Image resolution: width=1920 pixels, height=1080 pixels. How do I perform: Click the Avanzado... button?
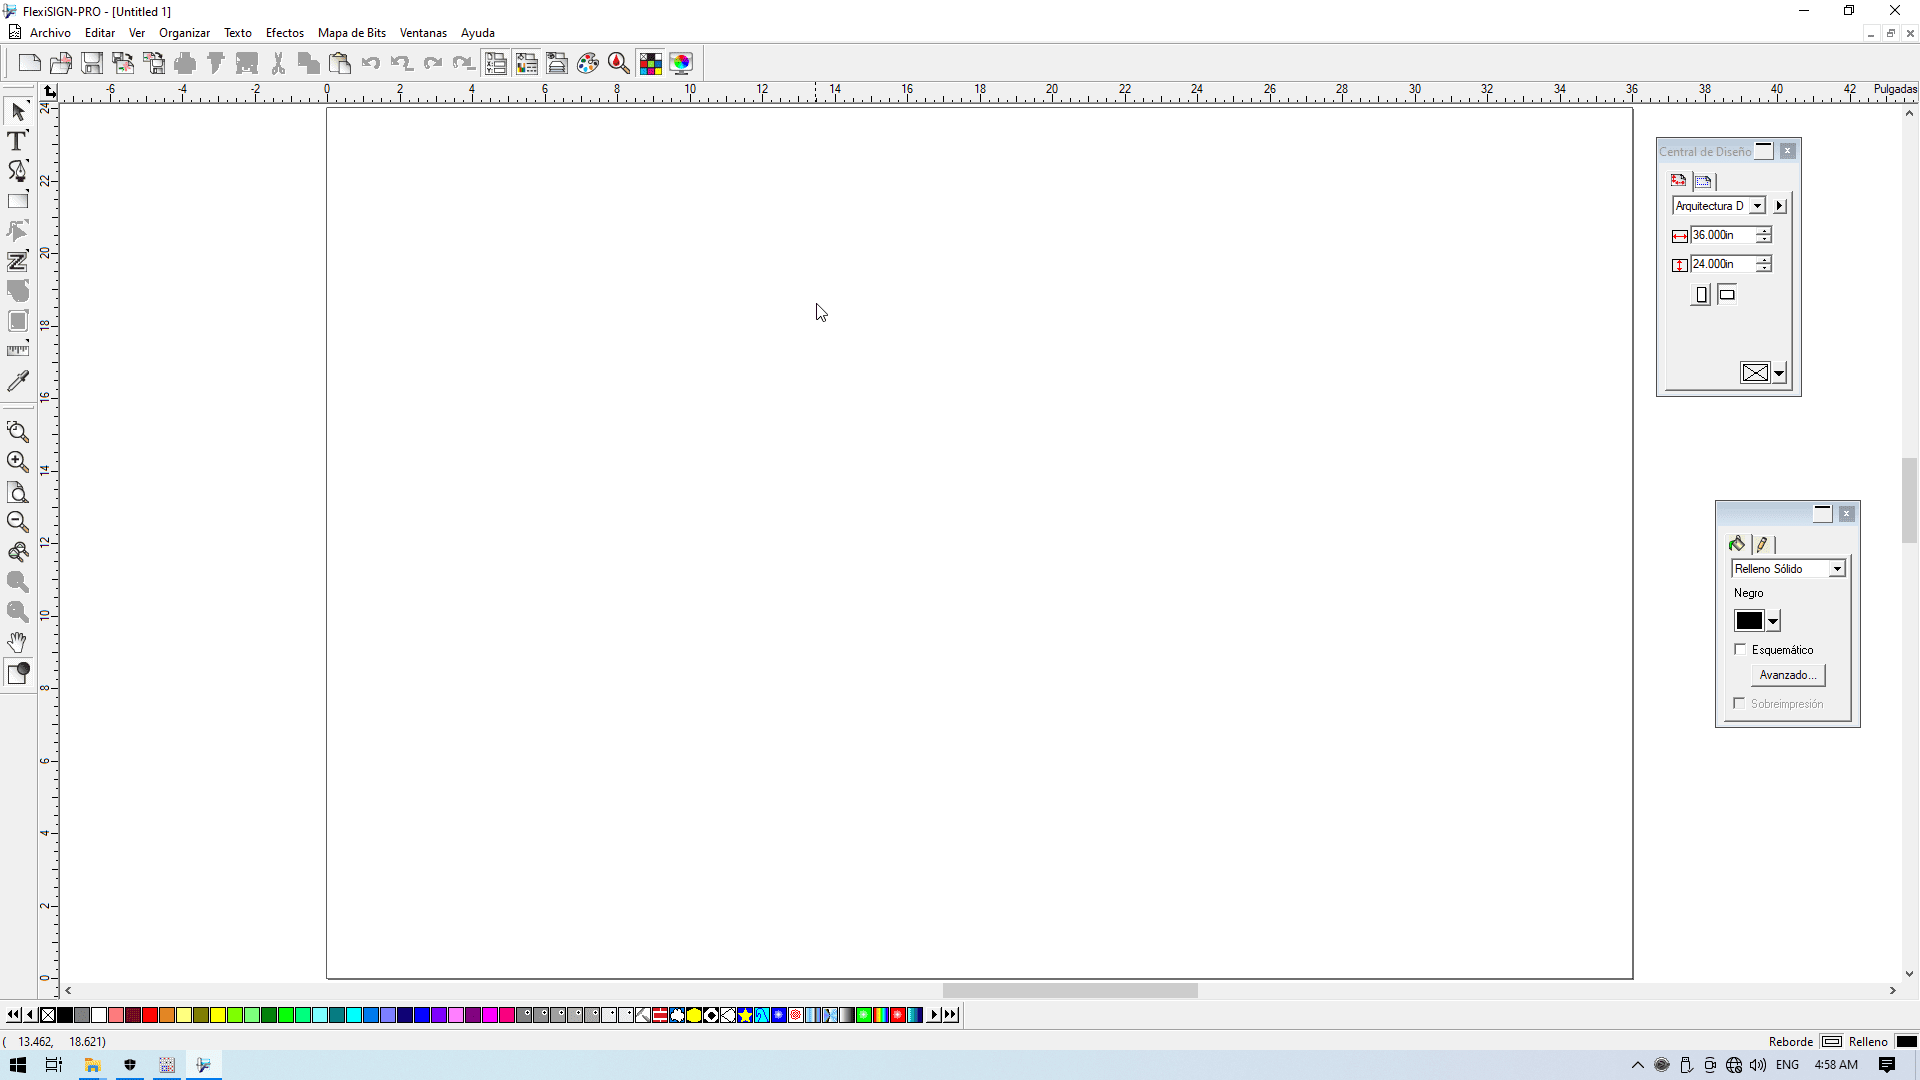click(x=1787, y=675)
